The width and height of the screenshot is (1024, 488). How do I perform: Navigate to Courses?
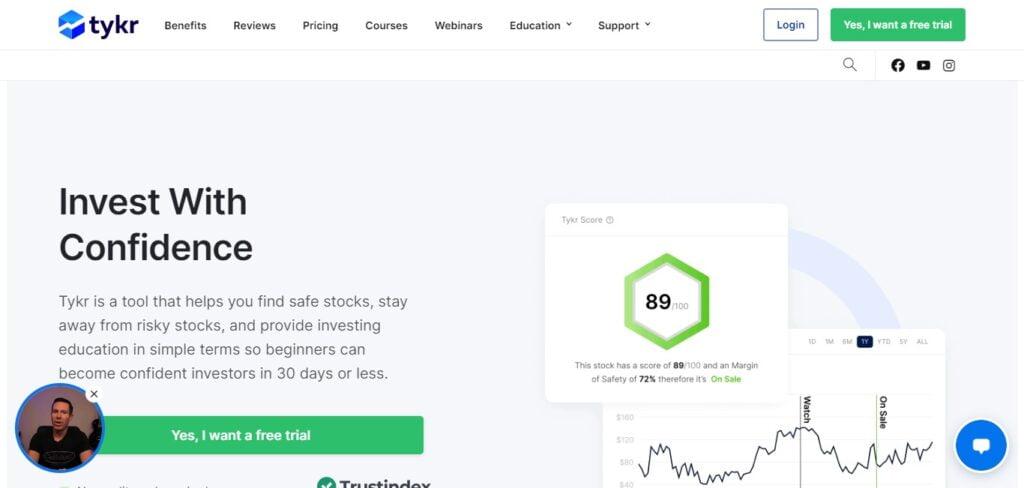[x=386, y=25]
